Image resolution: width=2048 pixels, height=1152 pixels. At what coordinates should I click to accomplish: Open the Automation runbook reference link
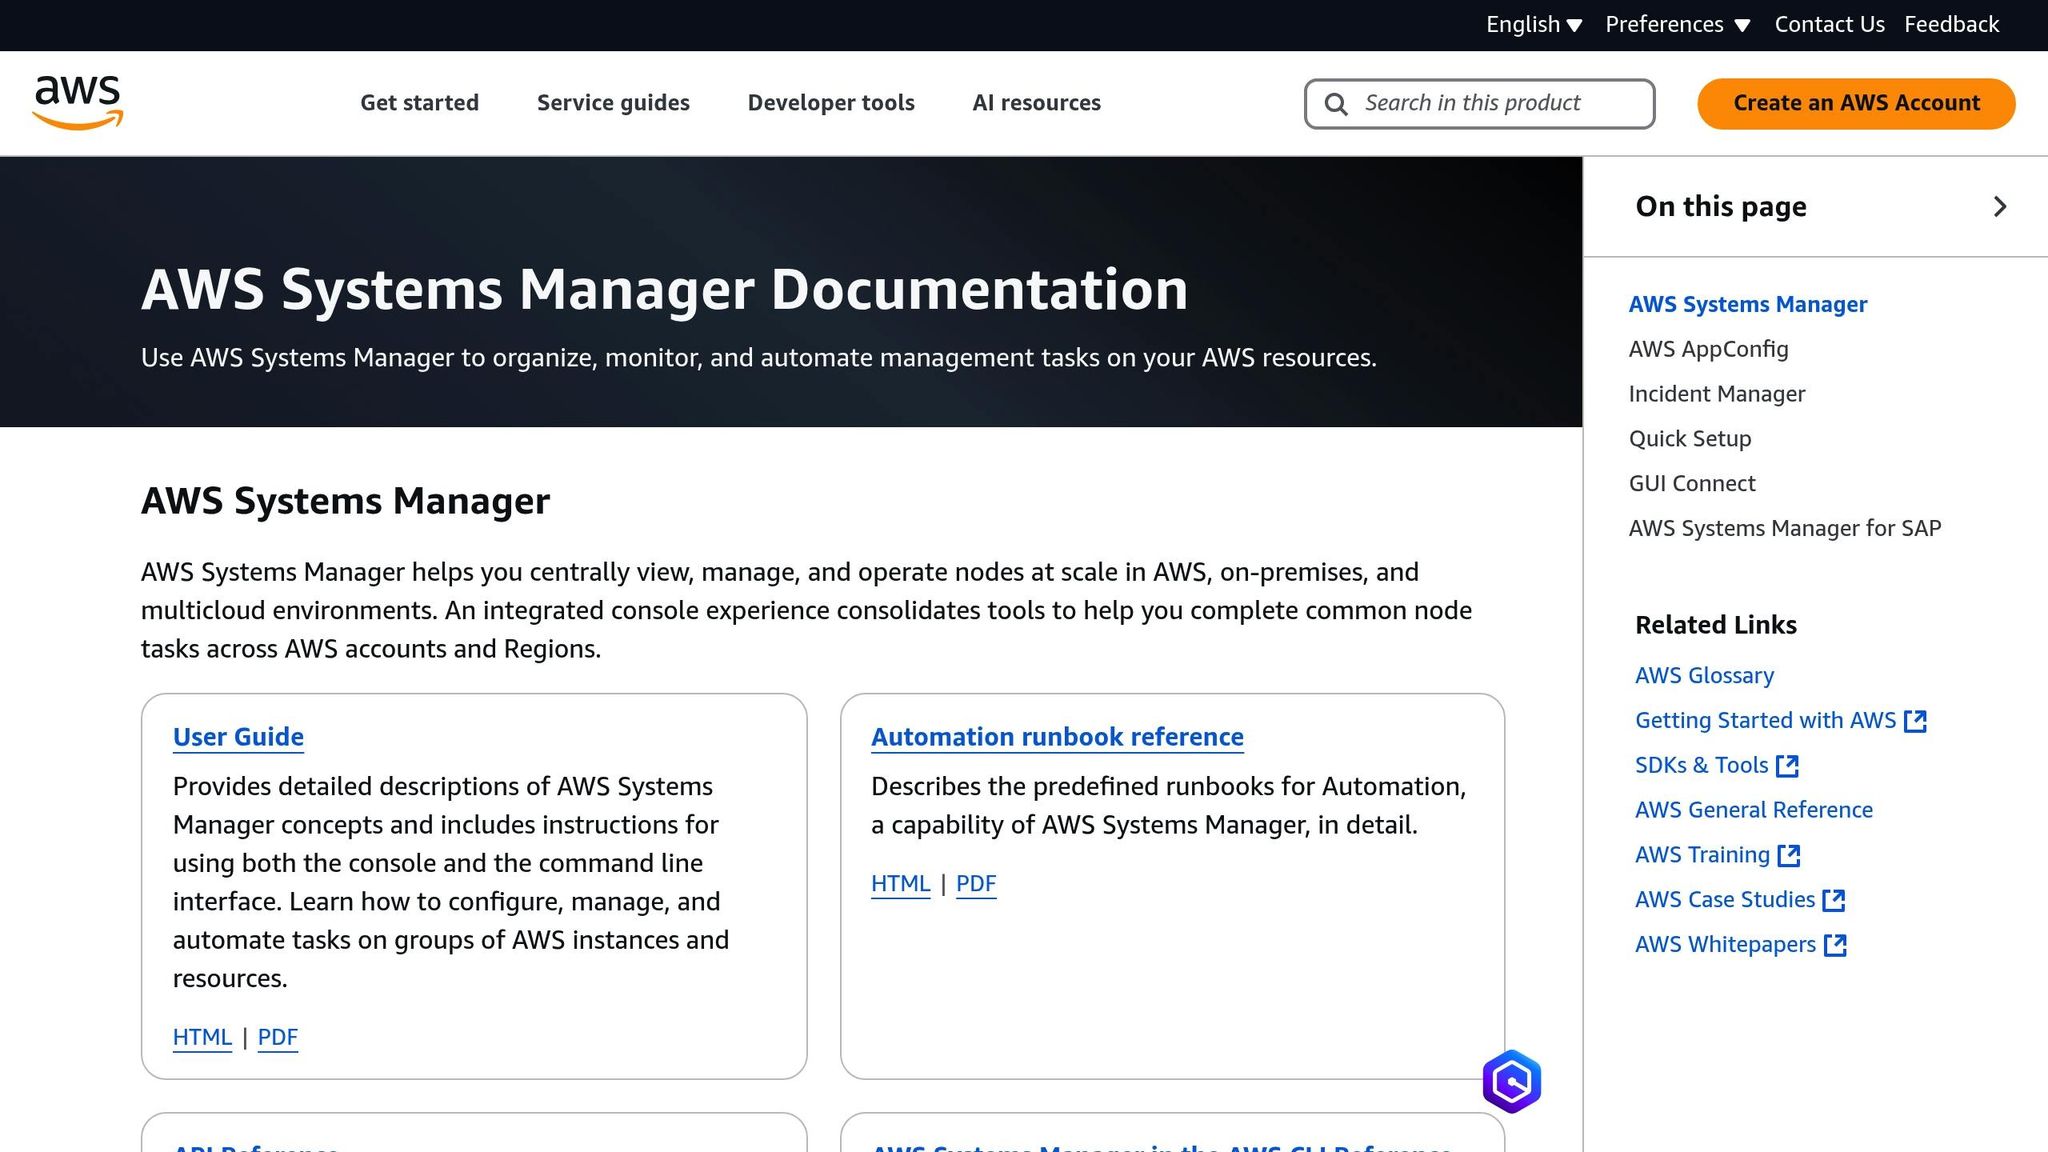click(1057, 737)
